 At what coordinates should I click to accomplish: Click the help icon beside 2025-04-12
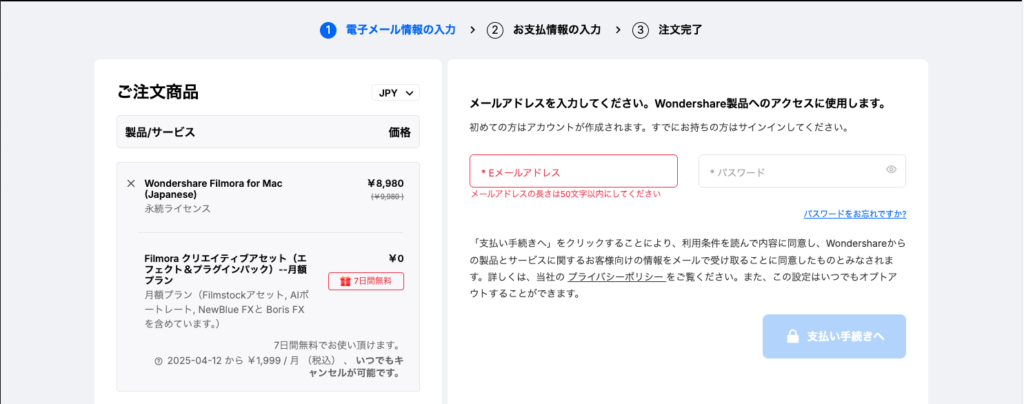(158, 360)
